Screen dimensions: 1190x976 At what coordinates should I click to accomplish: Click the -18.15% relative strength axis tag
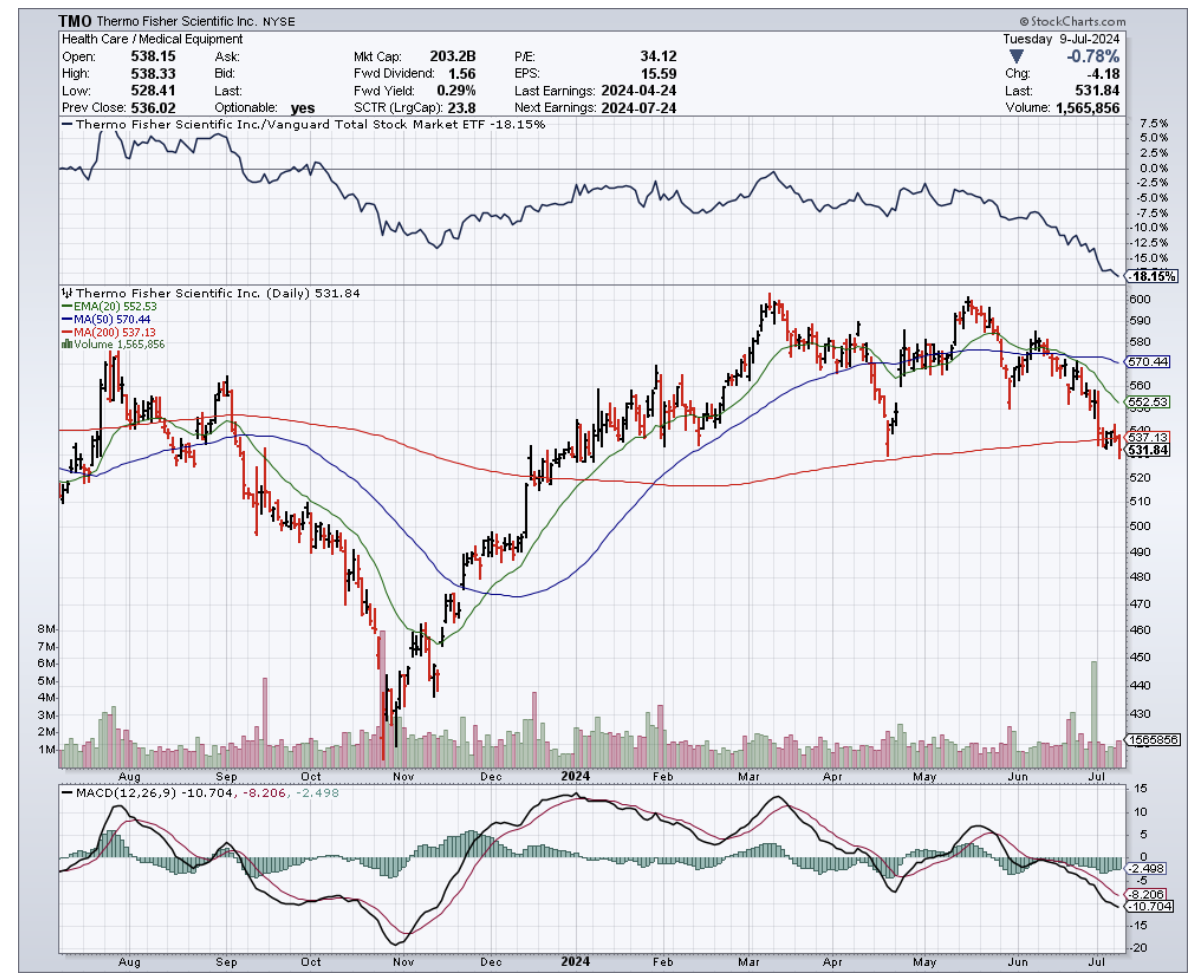[x=1146, y=275]
